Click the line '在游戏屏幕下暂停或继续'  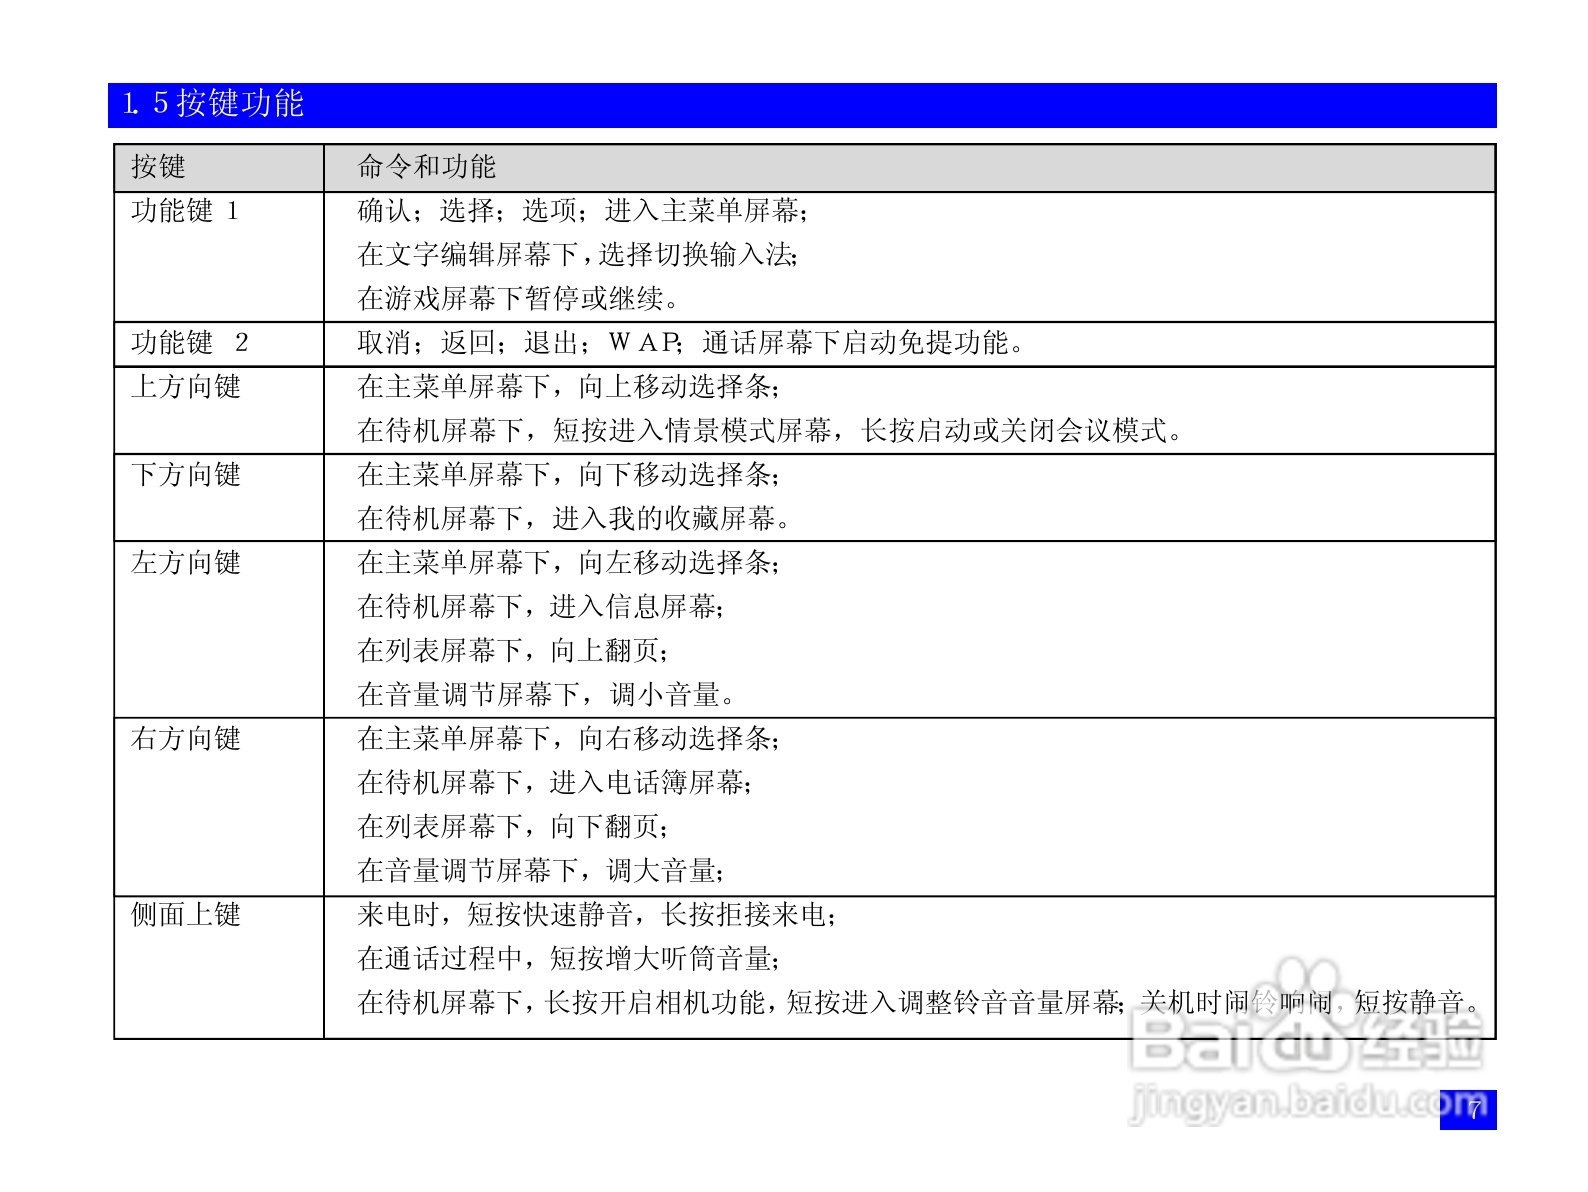tap(520, 299)
